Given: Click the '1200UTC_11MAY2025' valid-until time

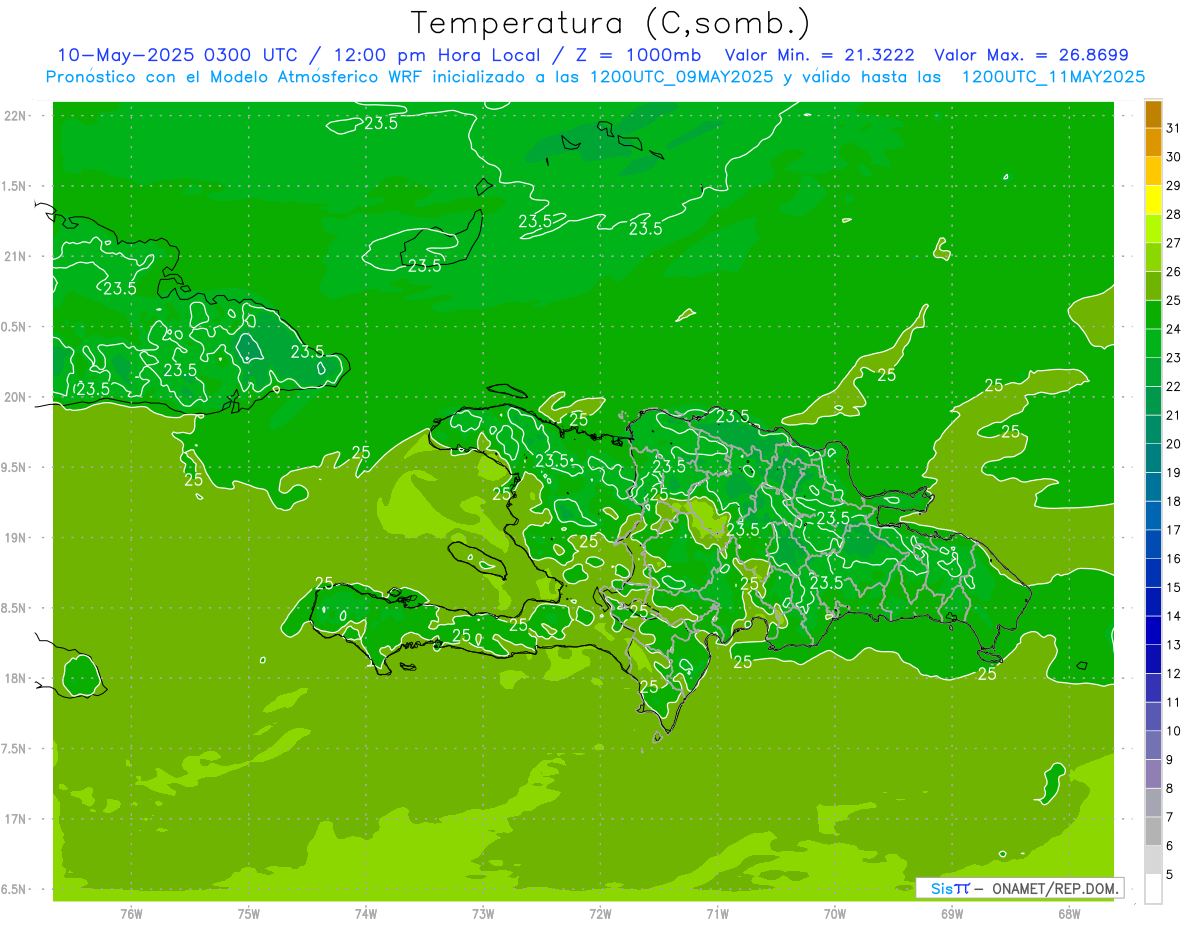Looking at the screenshot, I should [x=1053, y=77].
